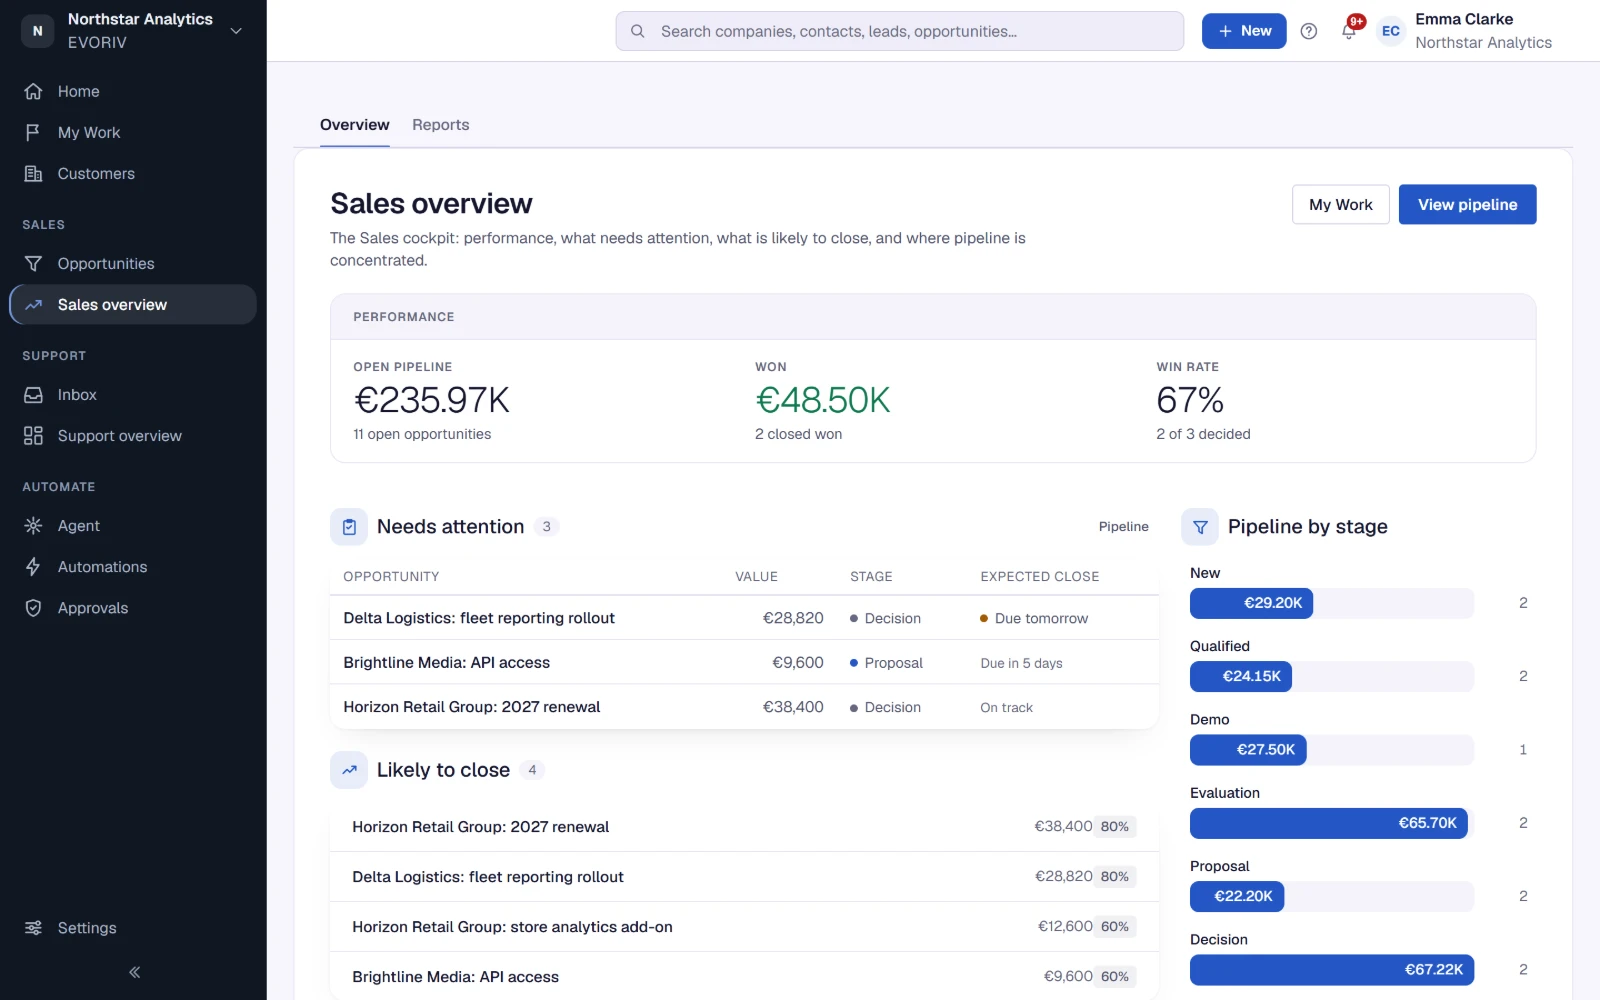Screen dimensions: 1600x1000
Task: Click the Inbox tray icon
Action: pos(33,394)
